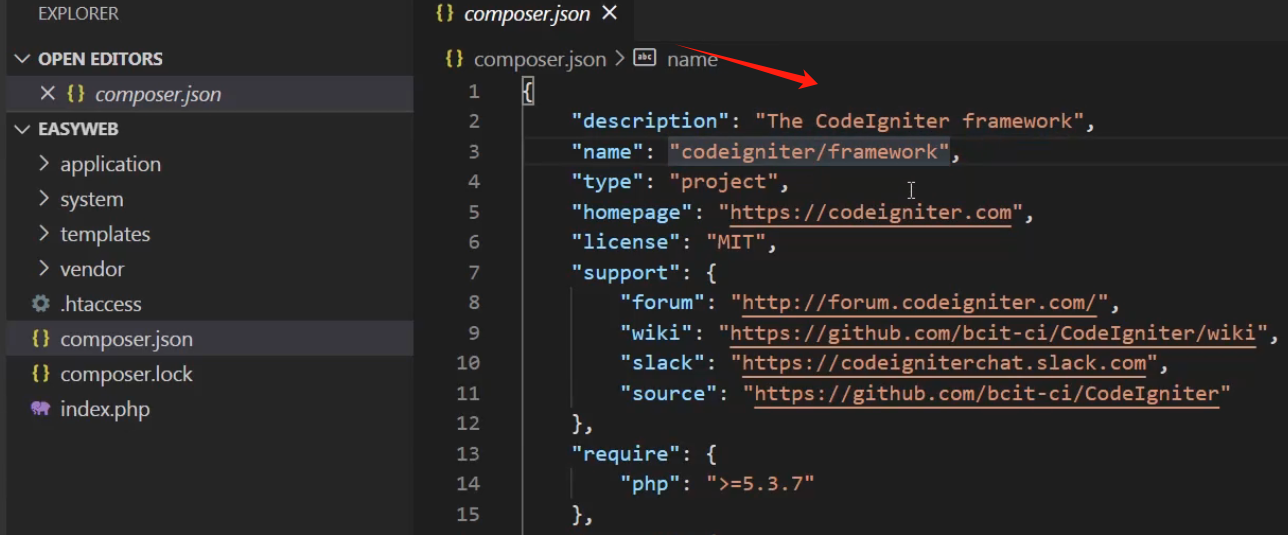The width and height of the screenshot is (1288, 535).
Task: Expand the system folder
Action: [x=91, y=199]
